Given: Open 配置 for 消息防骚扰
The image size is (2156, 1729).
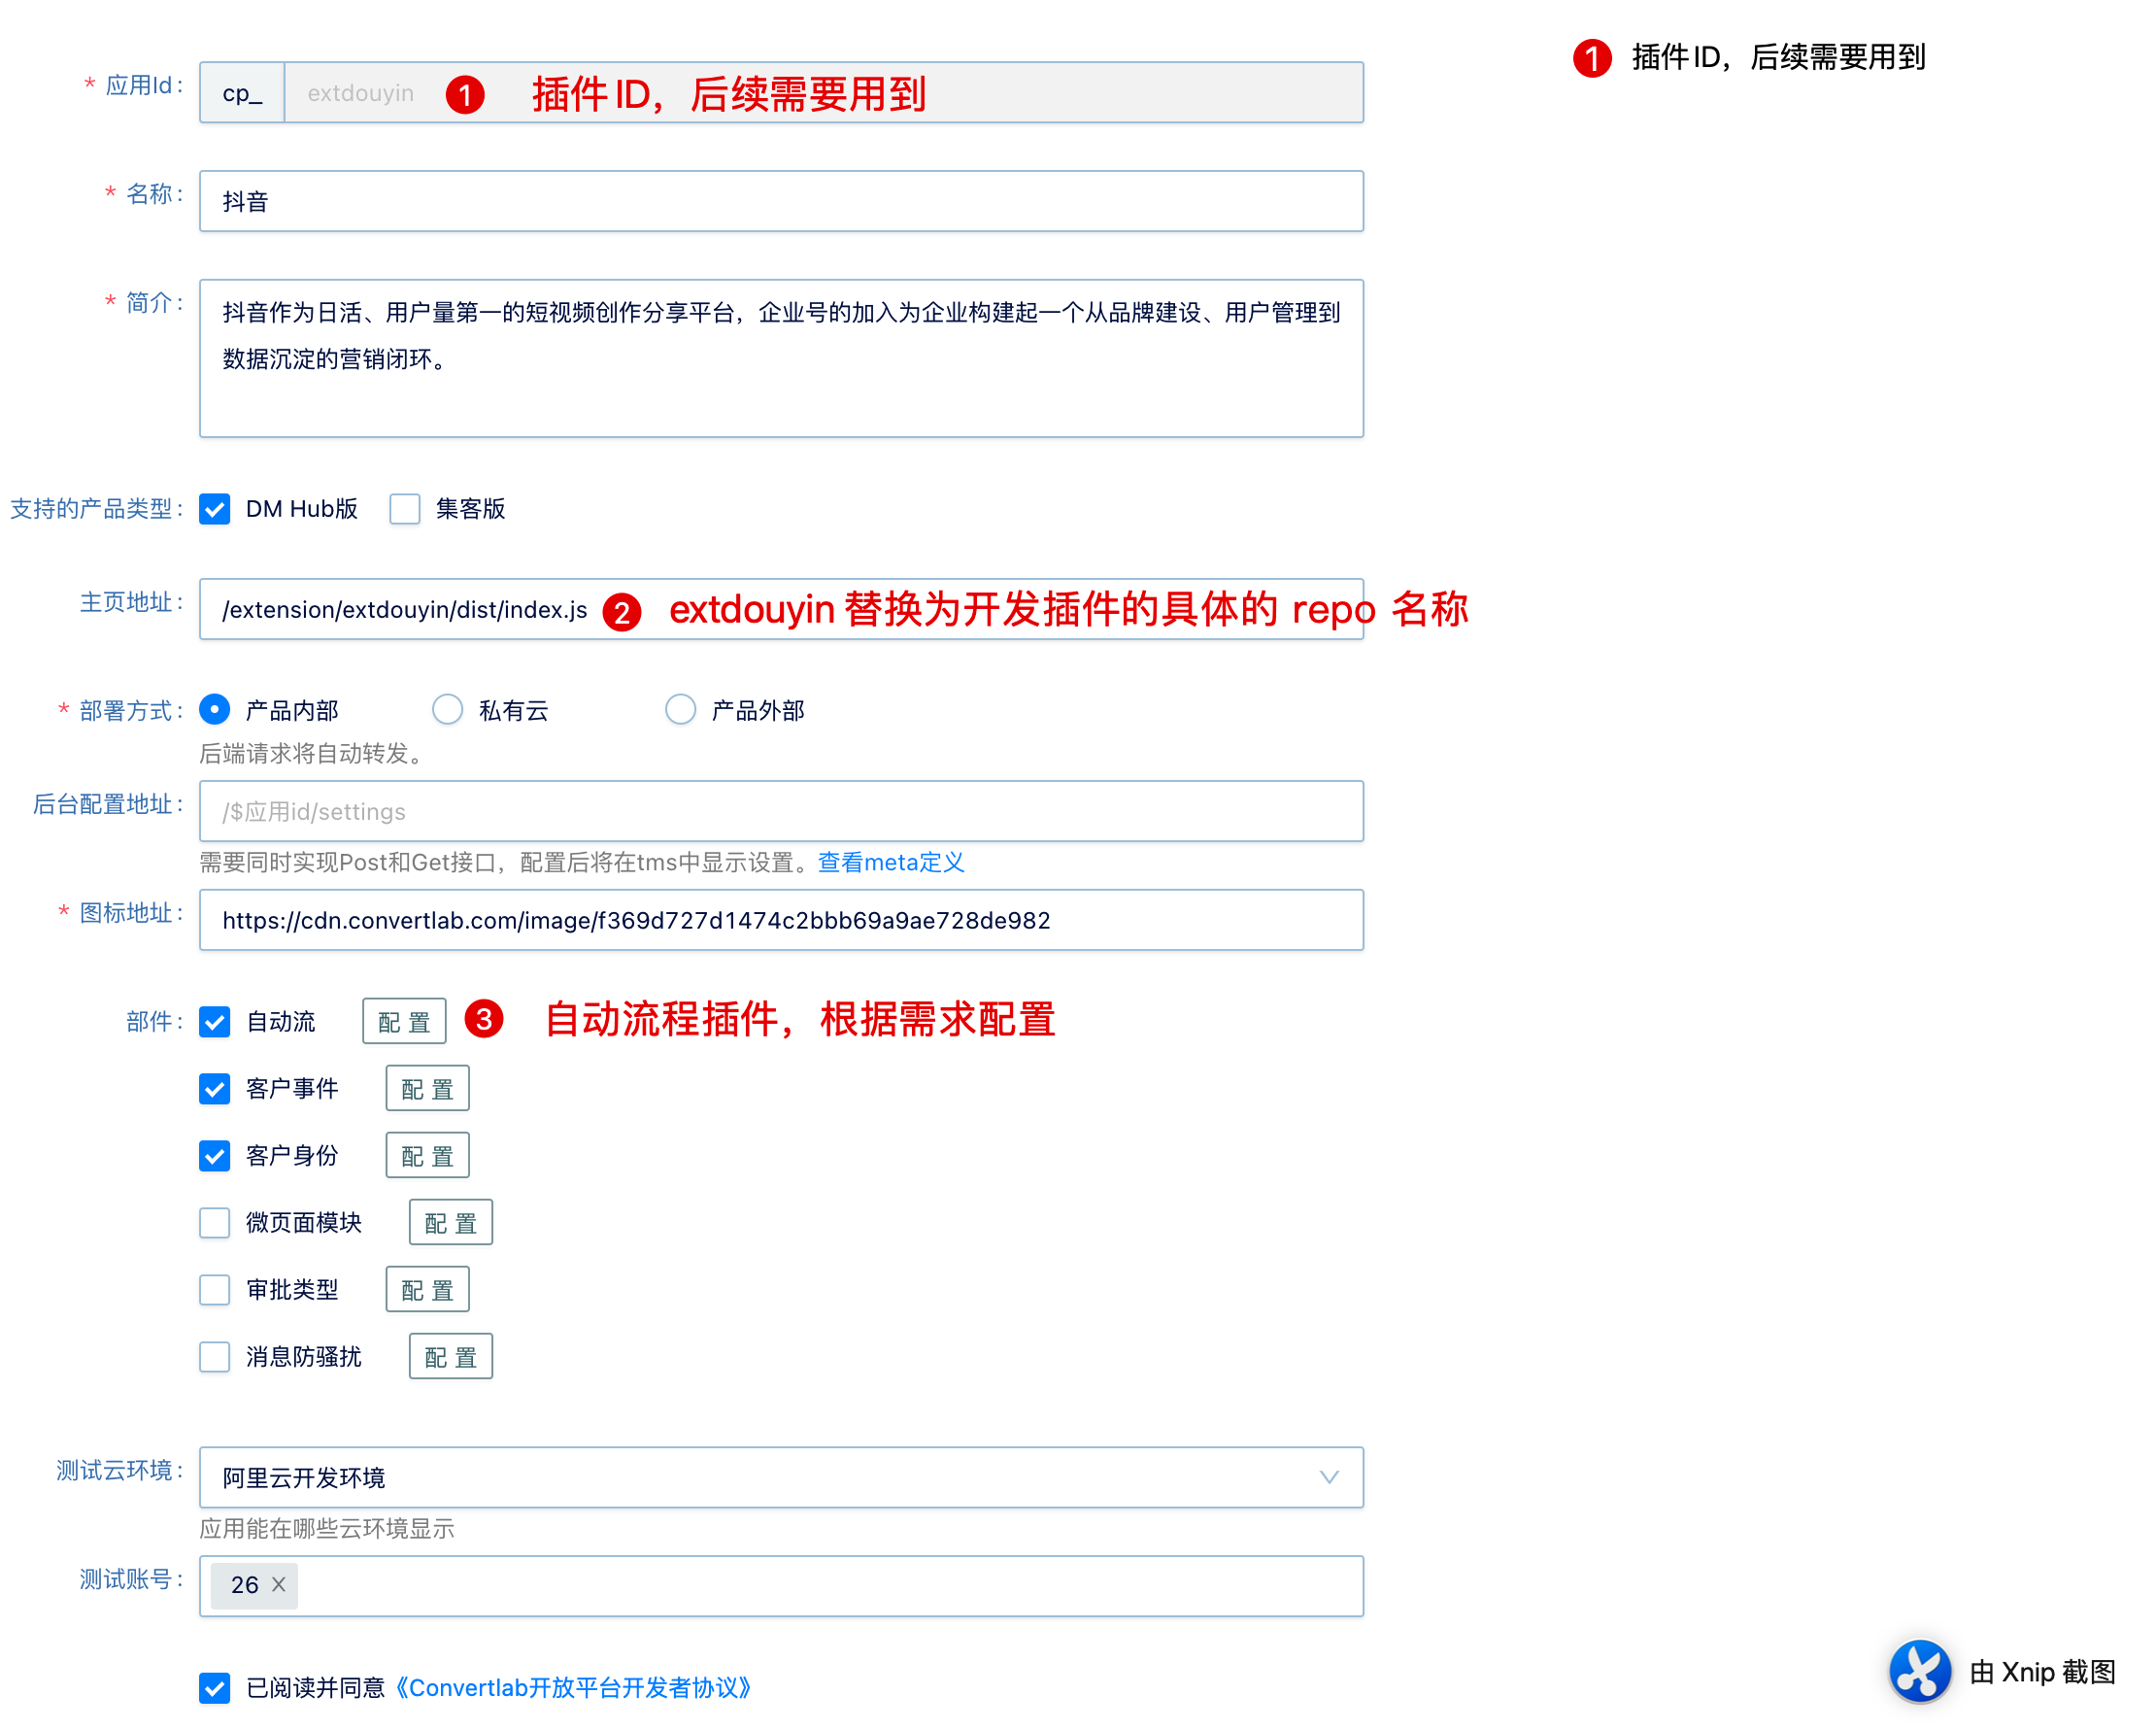Looking at the screenshot, I should coord(451,1356).
